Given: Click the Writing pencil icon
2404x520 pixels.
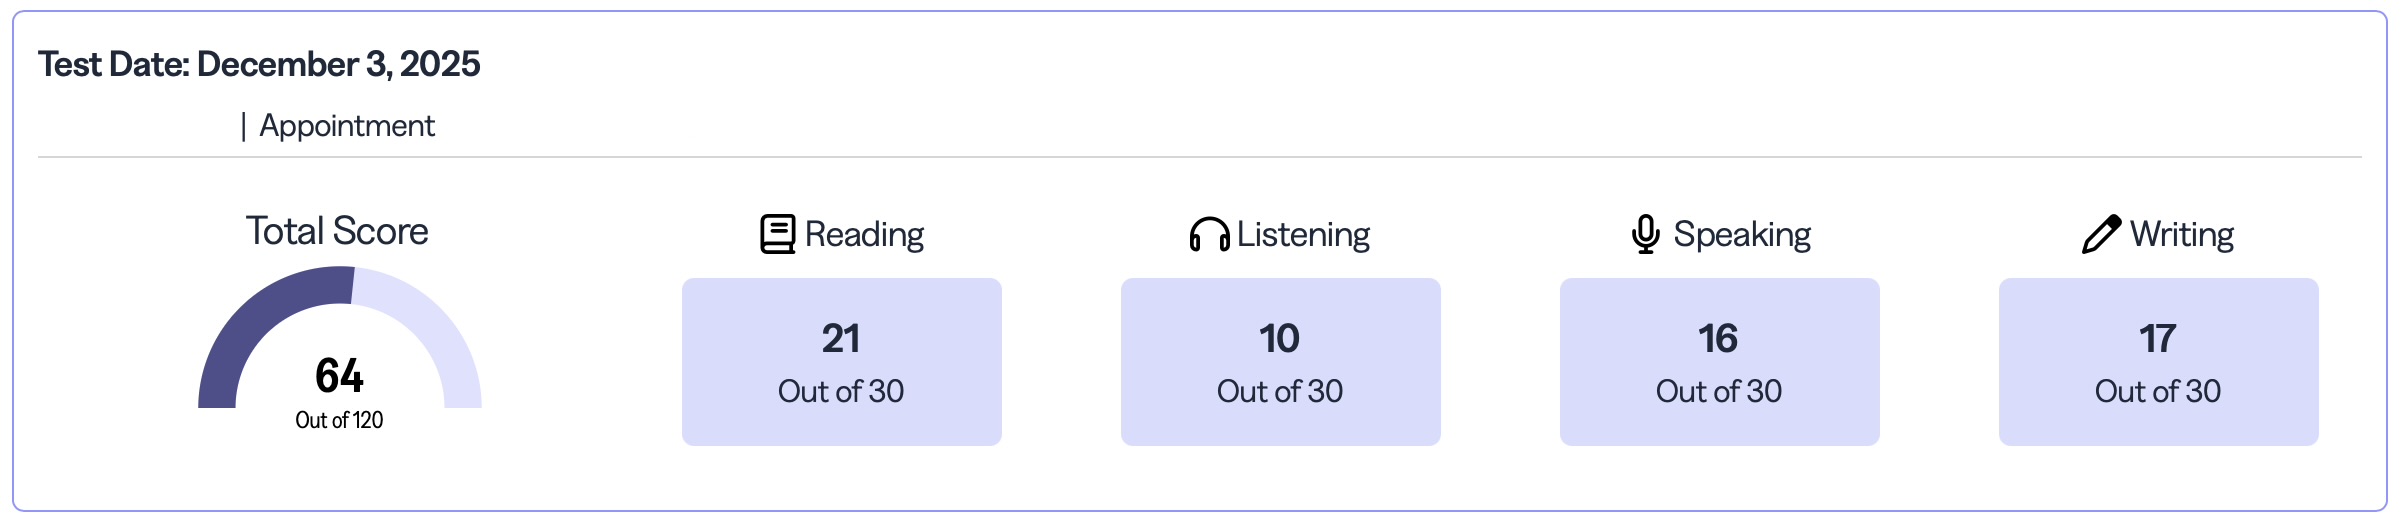Looking at the screenshot, I should point(2101,234).
